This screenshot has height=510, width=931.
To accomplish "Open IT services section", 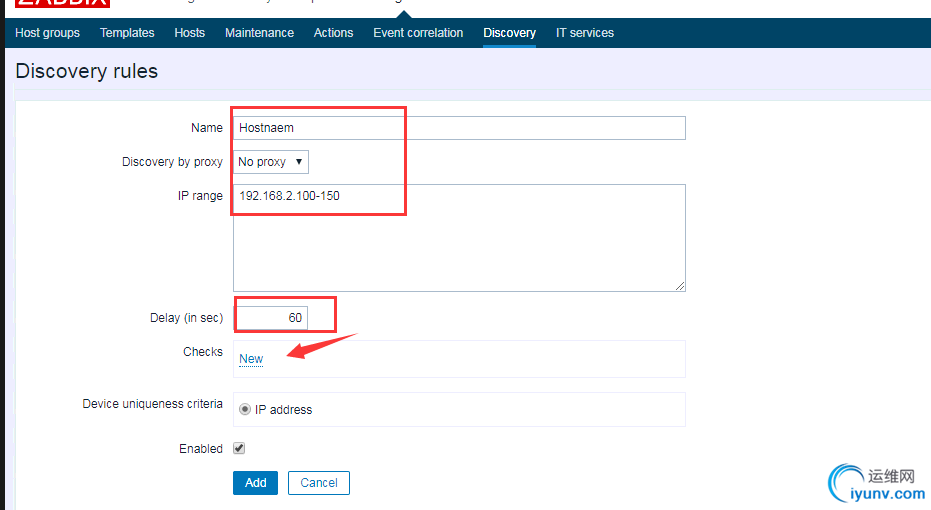I will click(585, 33).
